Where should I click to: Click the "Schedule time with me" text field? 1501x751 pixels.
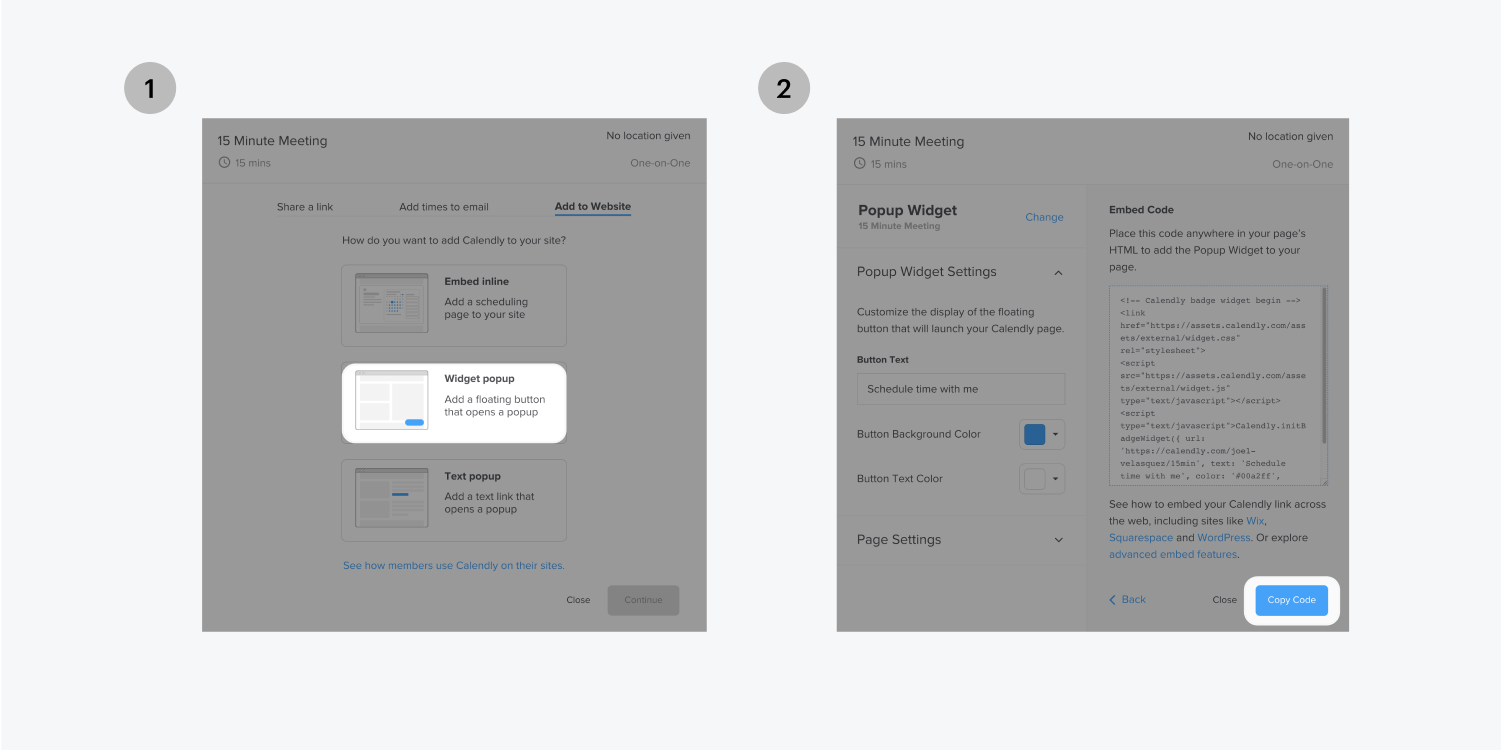960,389
